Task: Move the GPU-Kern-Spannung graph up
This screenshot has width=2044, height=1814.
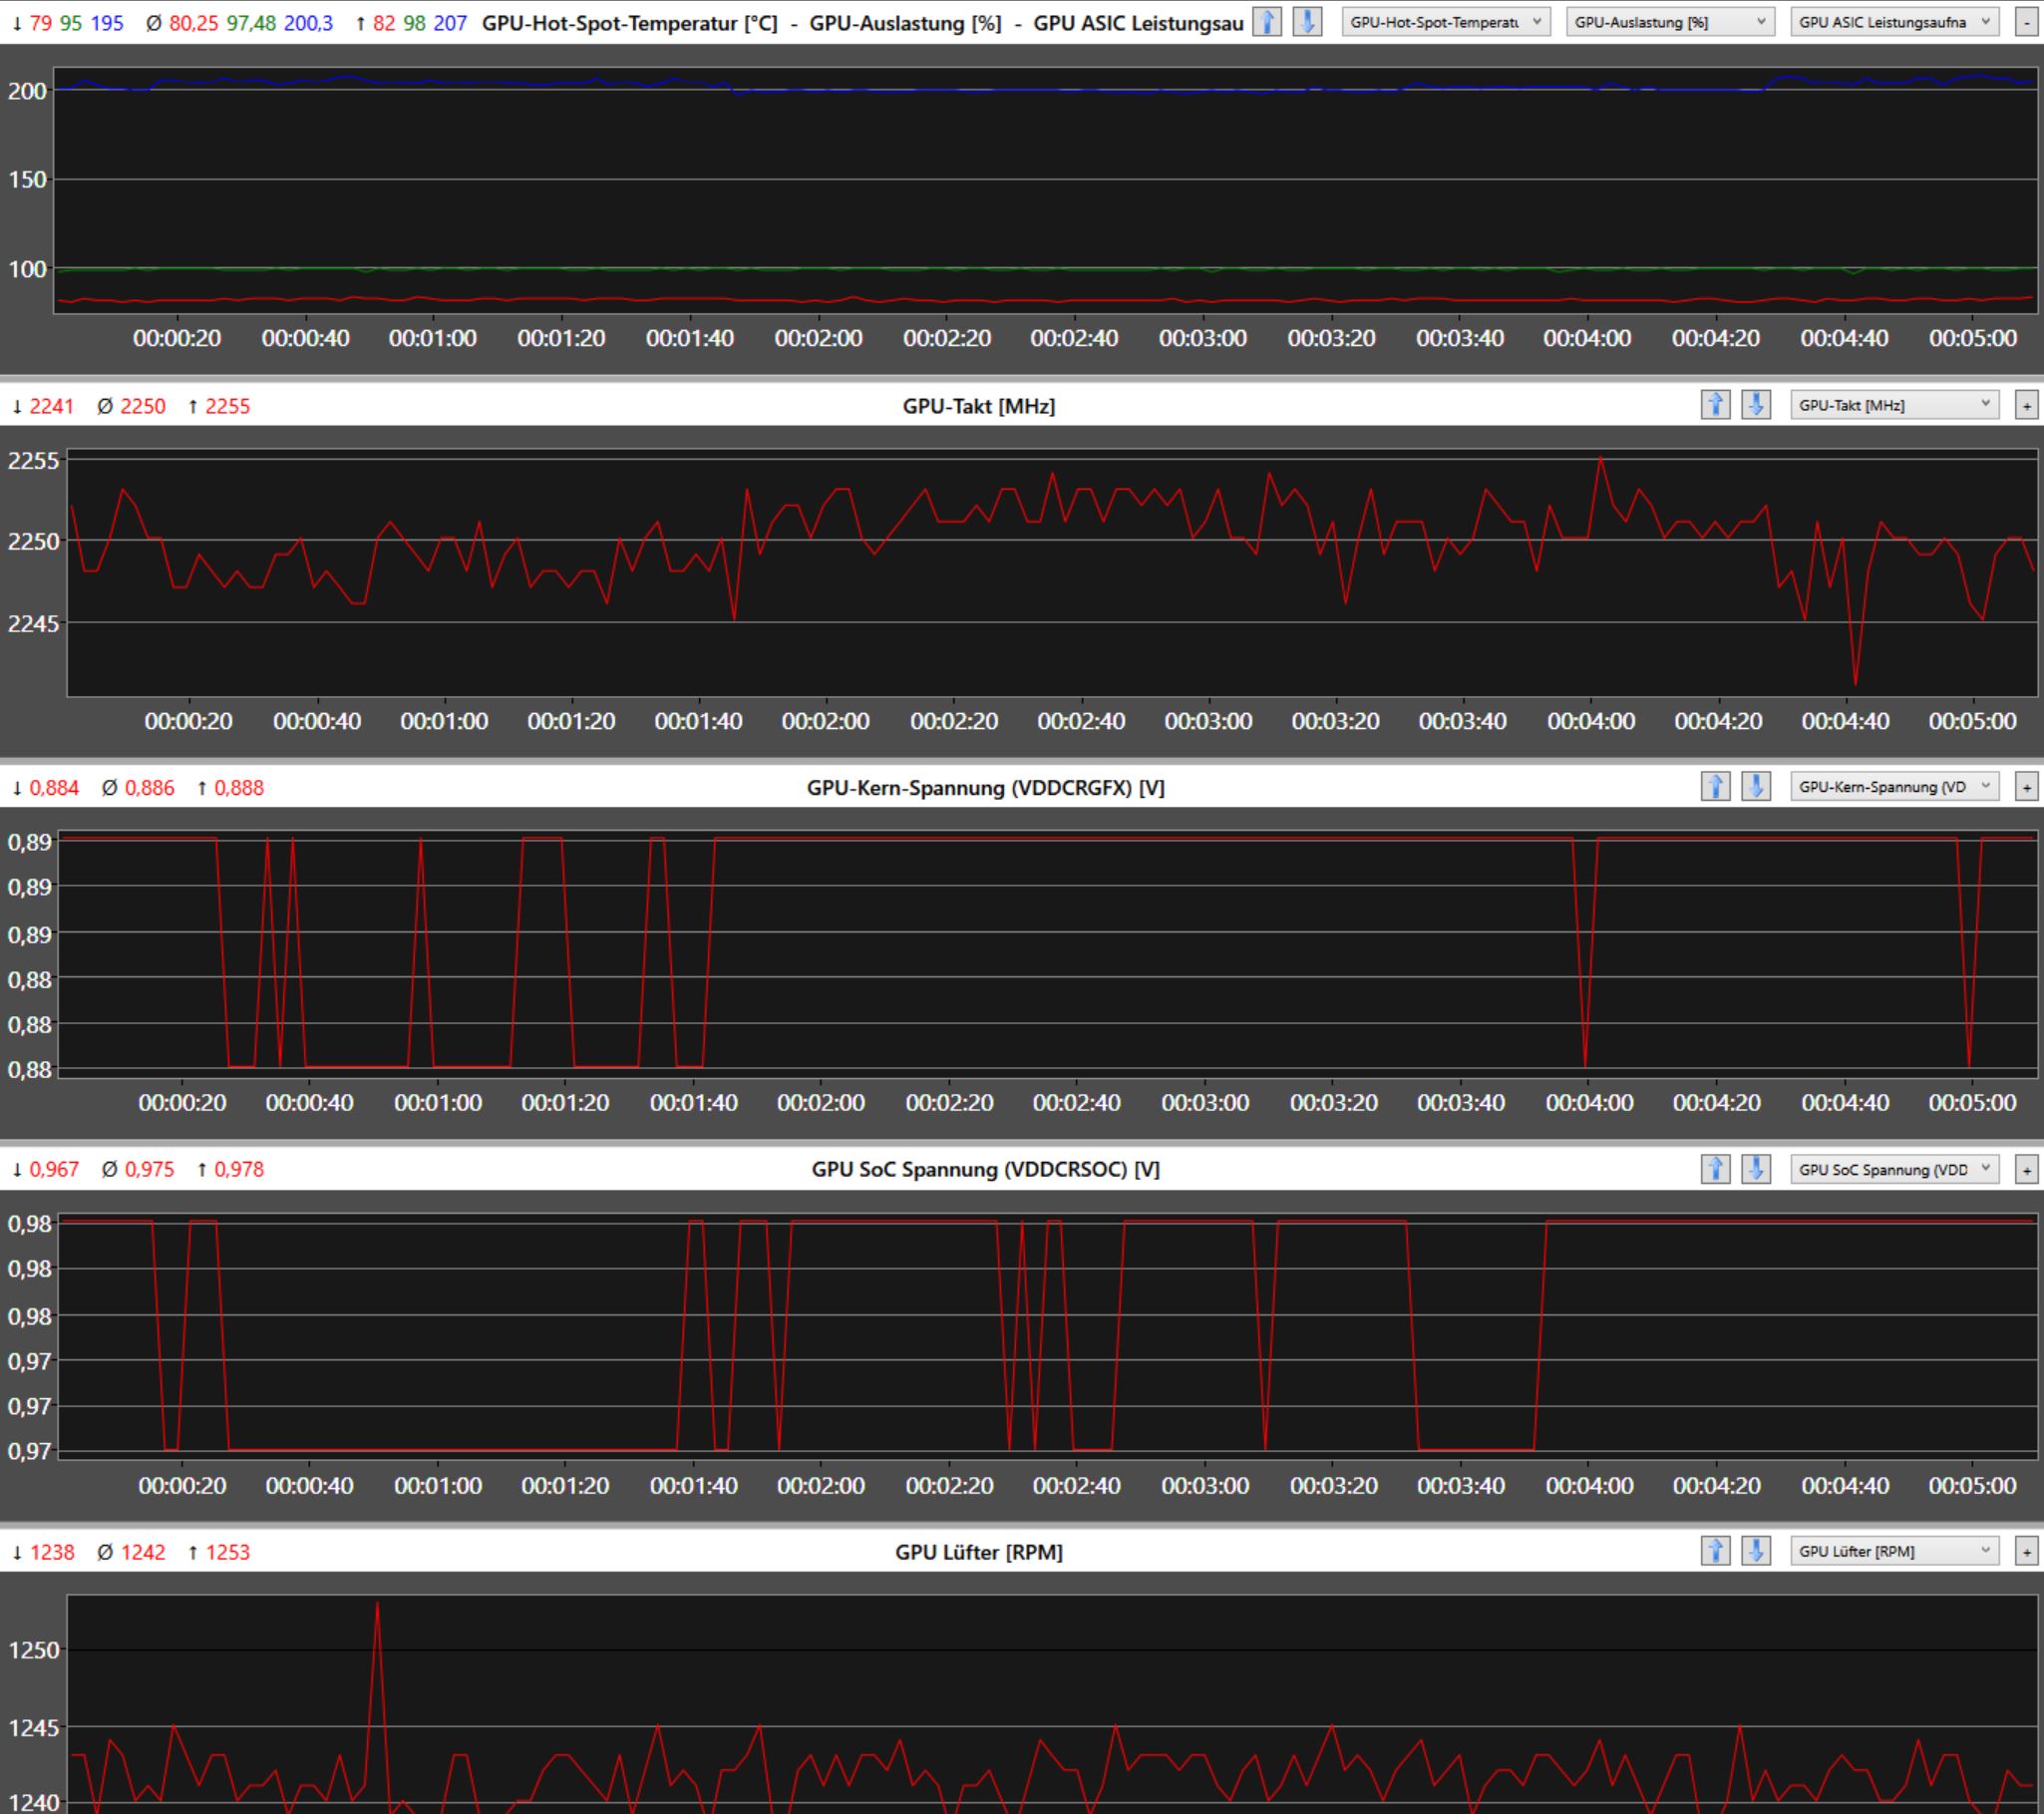Action: point(1715,787)
